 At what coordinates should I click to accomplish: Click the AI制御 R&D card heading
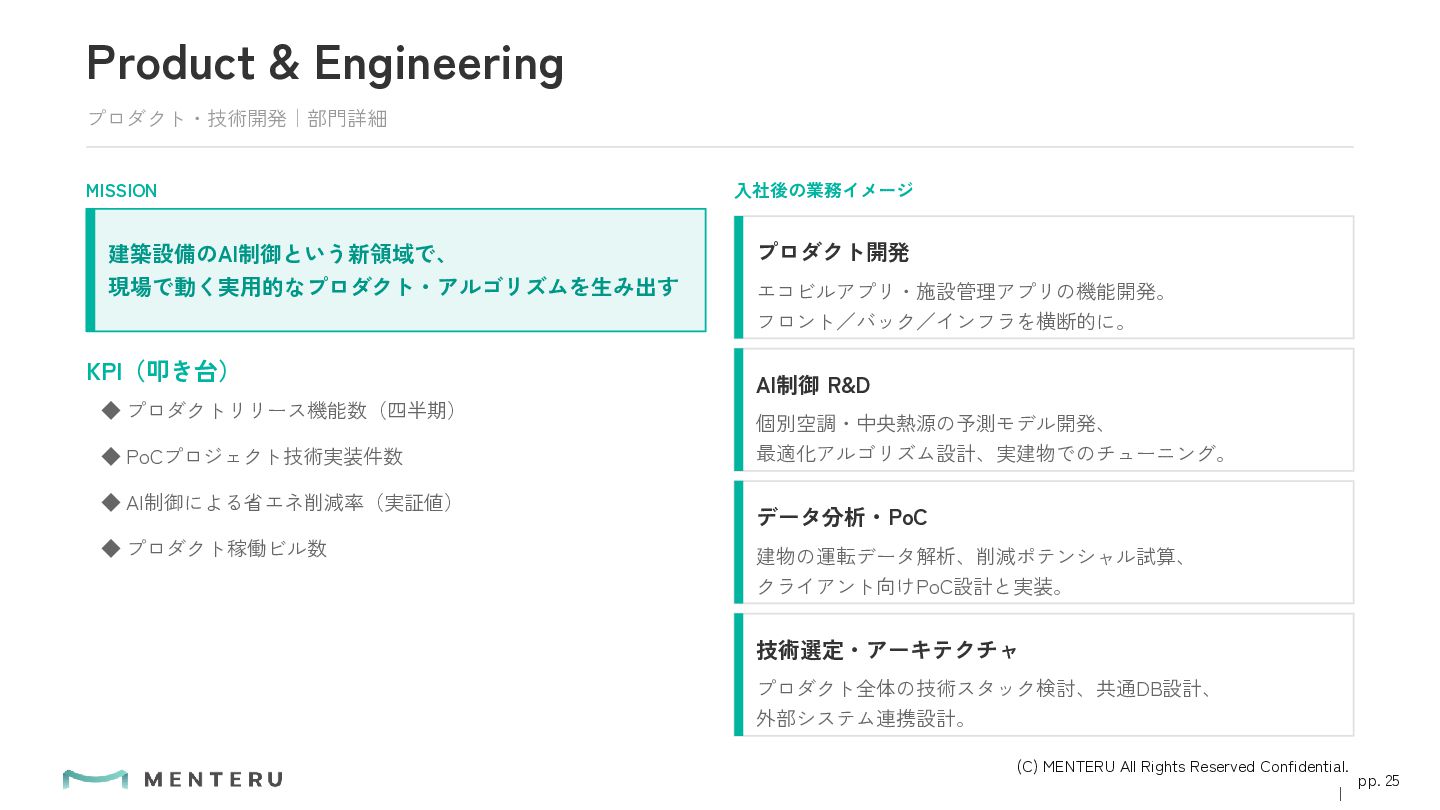point(813,385)
